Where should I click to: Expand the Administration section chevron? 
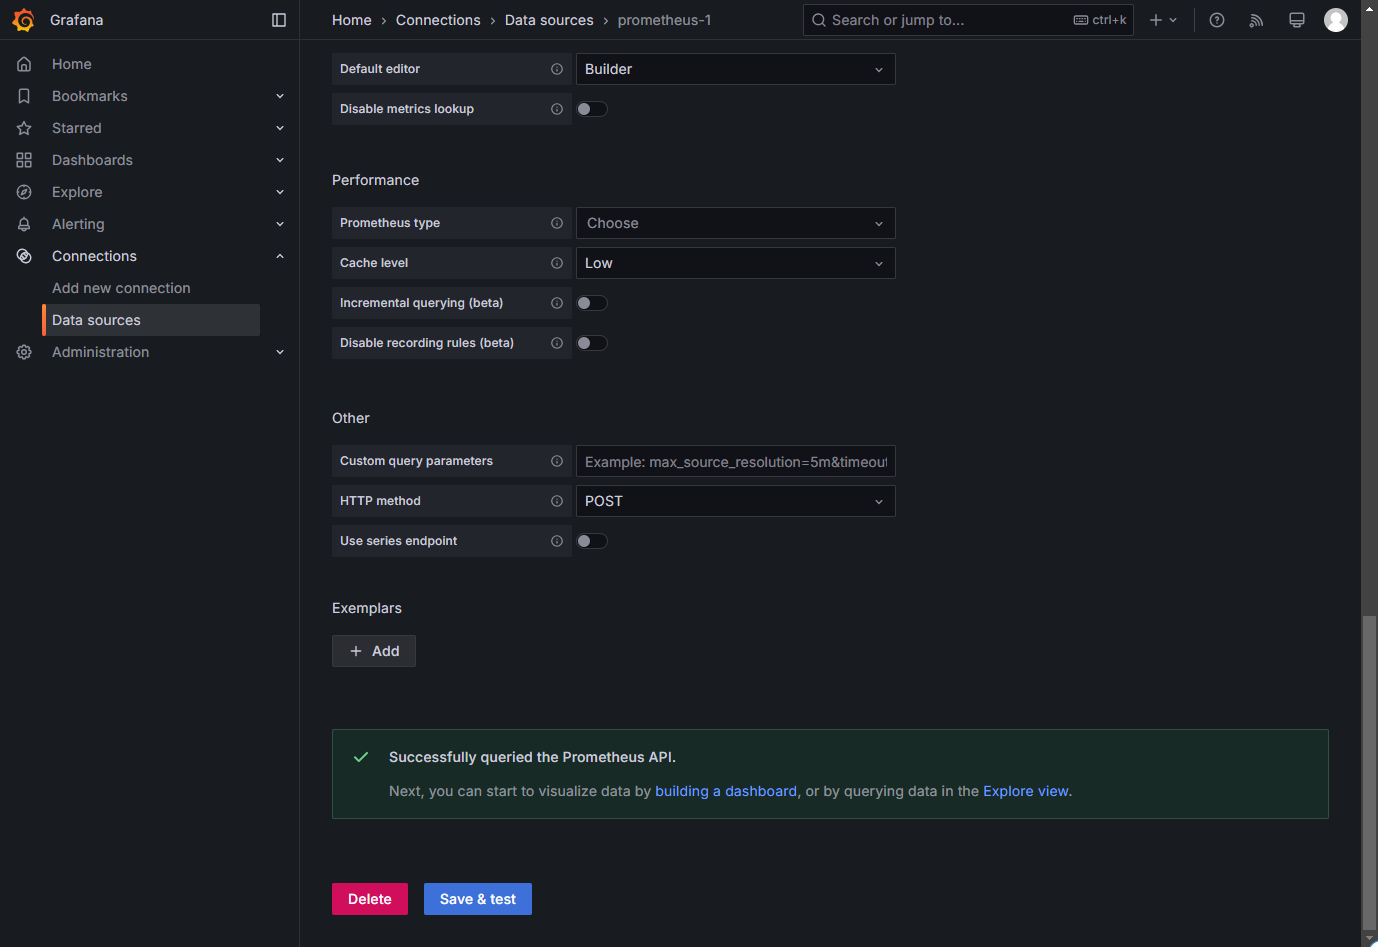[x=280, y=352]
